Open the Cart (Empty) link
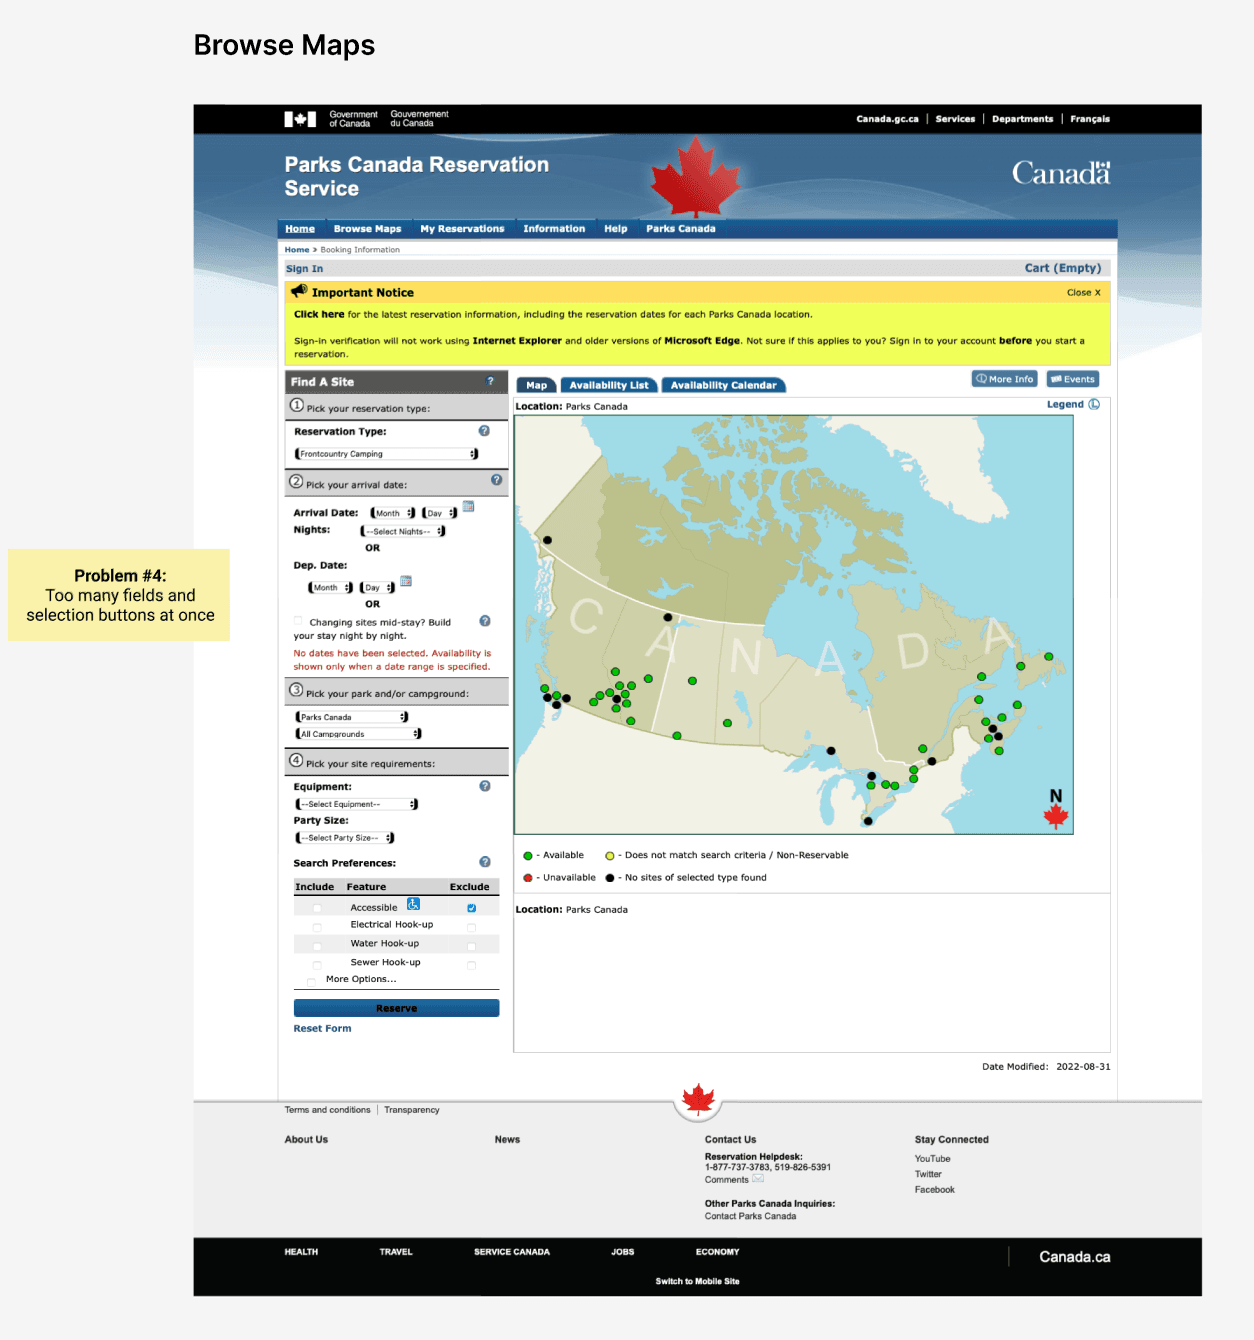 pos(1063,268)
